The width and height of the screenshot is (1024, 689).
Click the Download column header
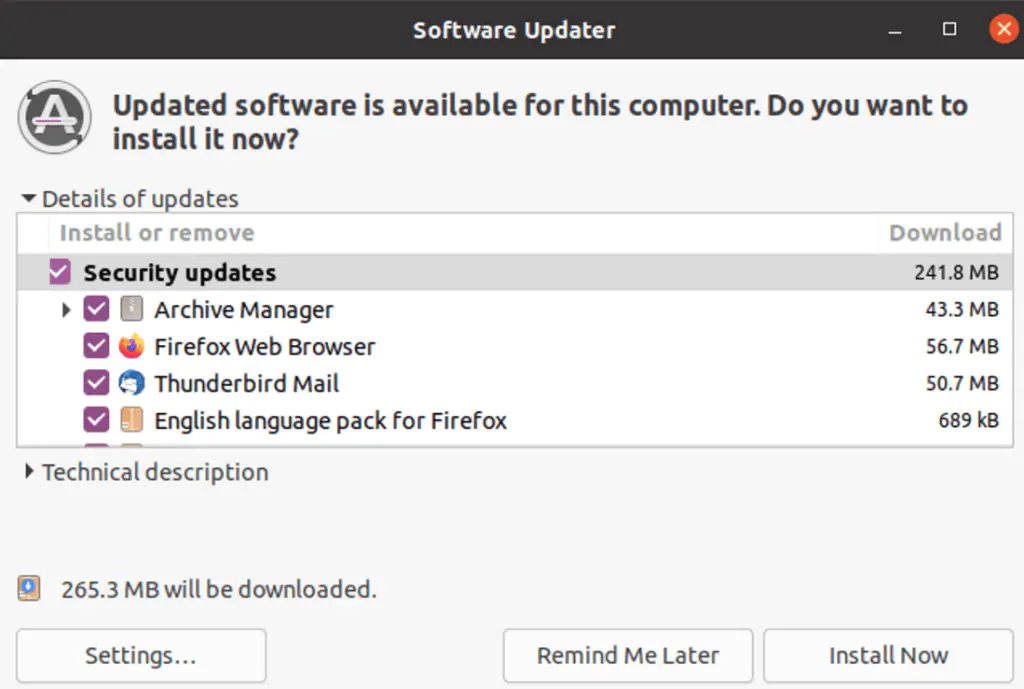945,233
